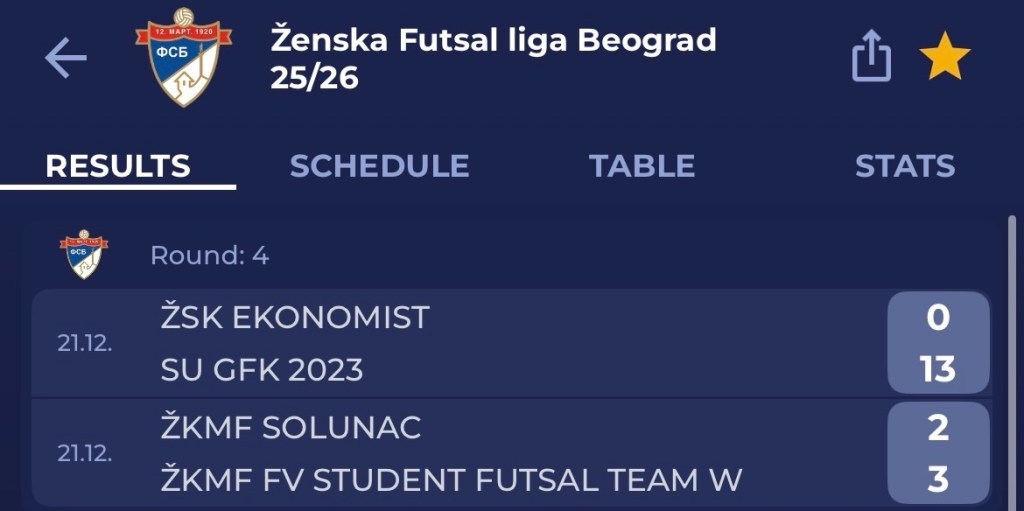The height and width of the screenshot is (511, 1024).
Task: Open SU GFK 2023 team name
Action: pyautogui.click(x=262, y=370)
